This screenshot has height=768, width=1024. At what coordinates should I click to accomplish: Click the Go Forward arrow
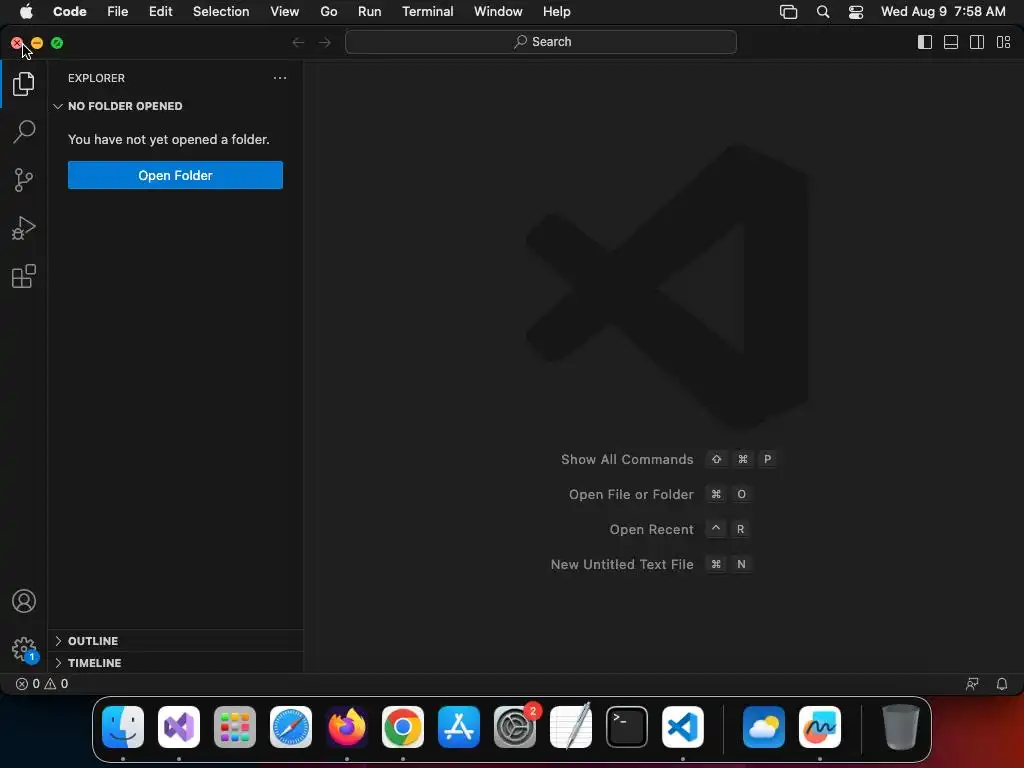pyautogui.click(x=325, y=42)
